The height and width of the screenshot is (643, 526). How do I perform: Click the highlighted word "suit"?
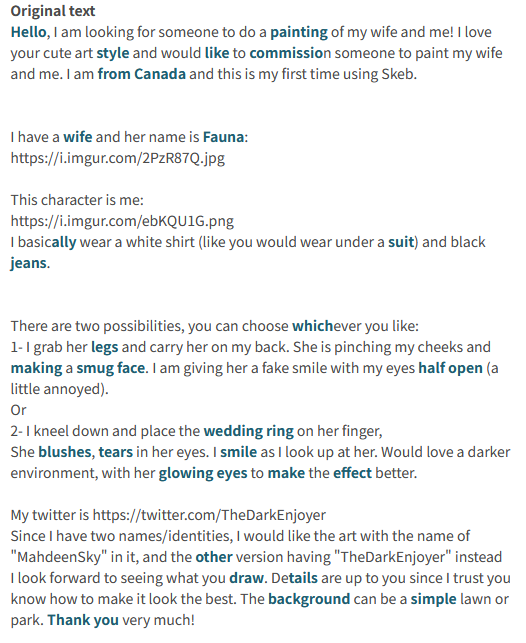(x=401, y=242)
